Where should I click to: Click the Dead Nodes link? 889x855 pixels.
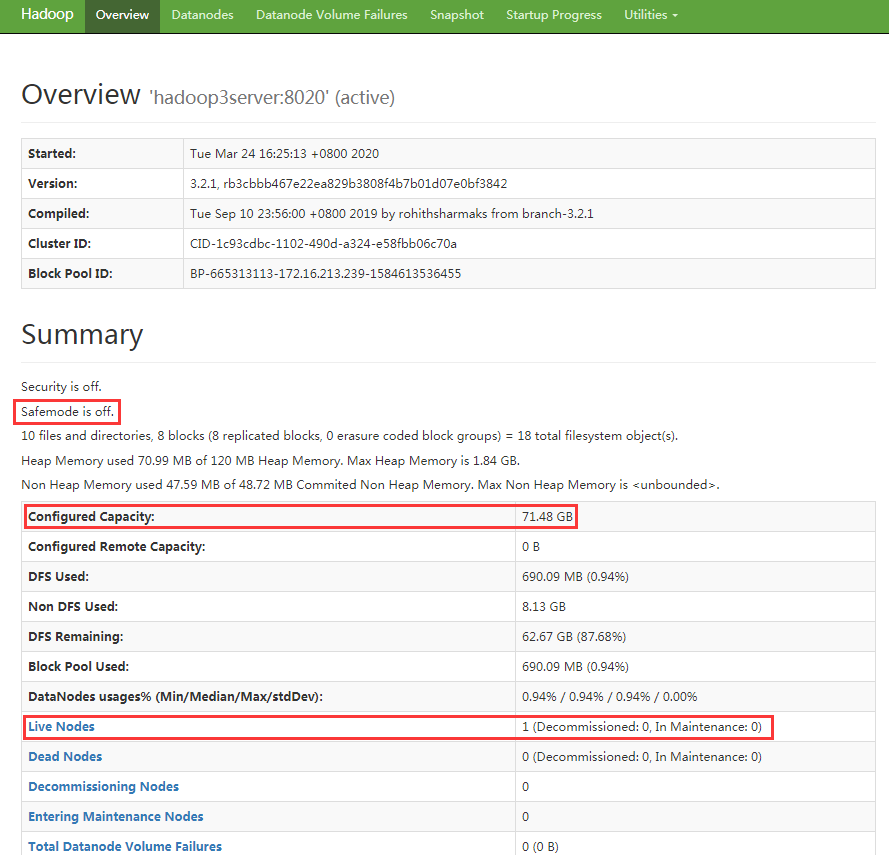point(65,757)
